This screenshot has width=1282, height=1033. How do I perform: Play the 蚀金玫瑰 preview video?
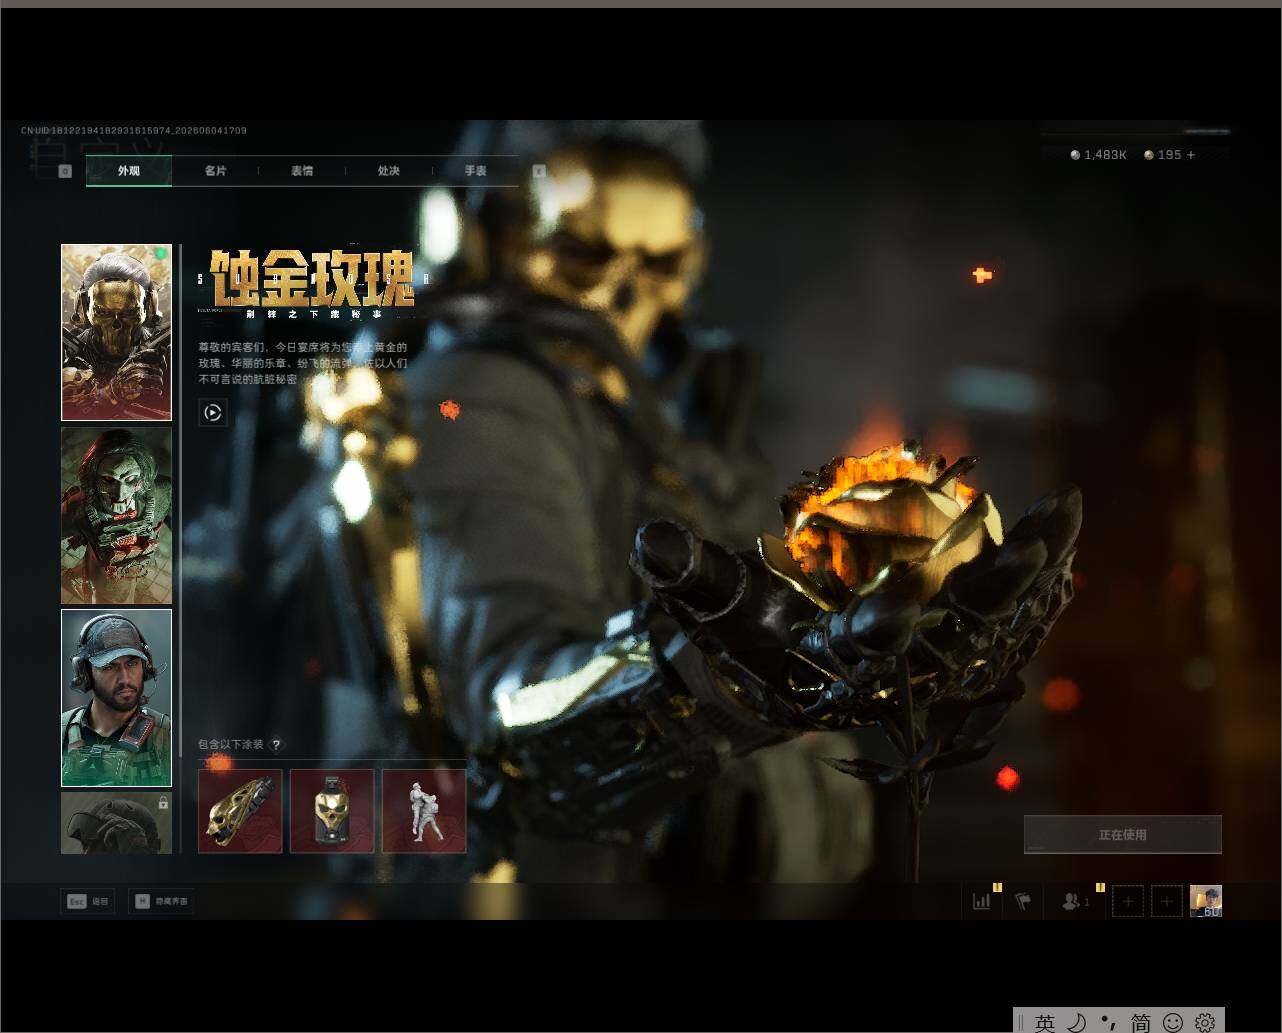(x=213, y=412)
